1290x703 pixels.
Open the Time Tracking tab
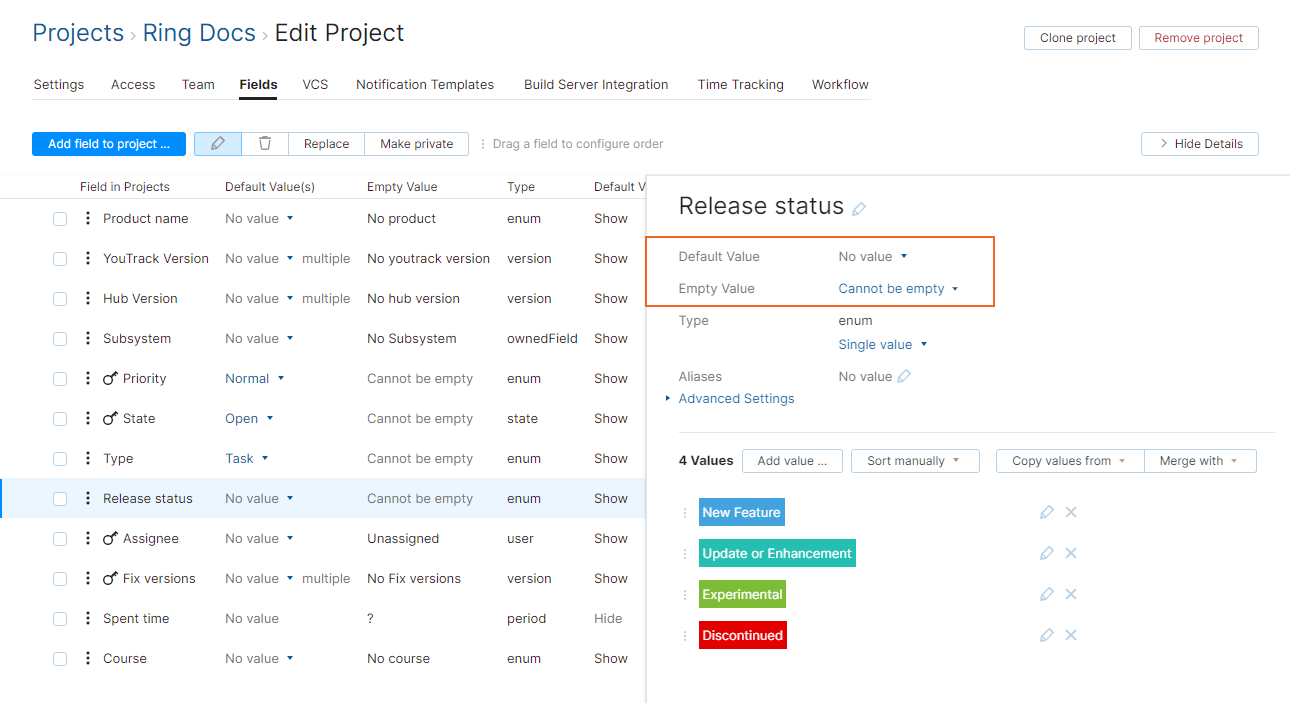(740, 85)
